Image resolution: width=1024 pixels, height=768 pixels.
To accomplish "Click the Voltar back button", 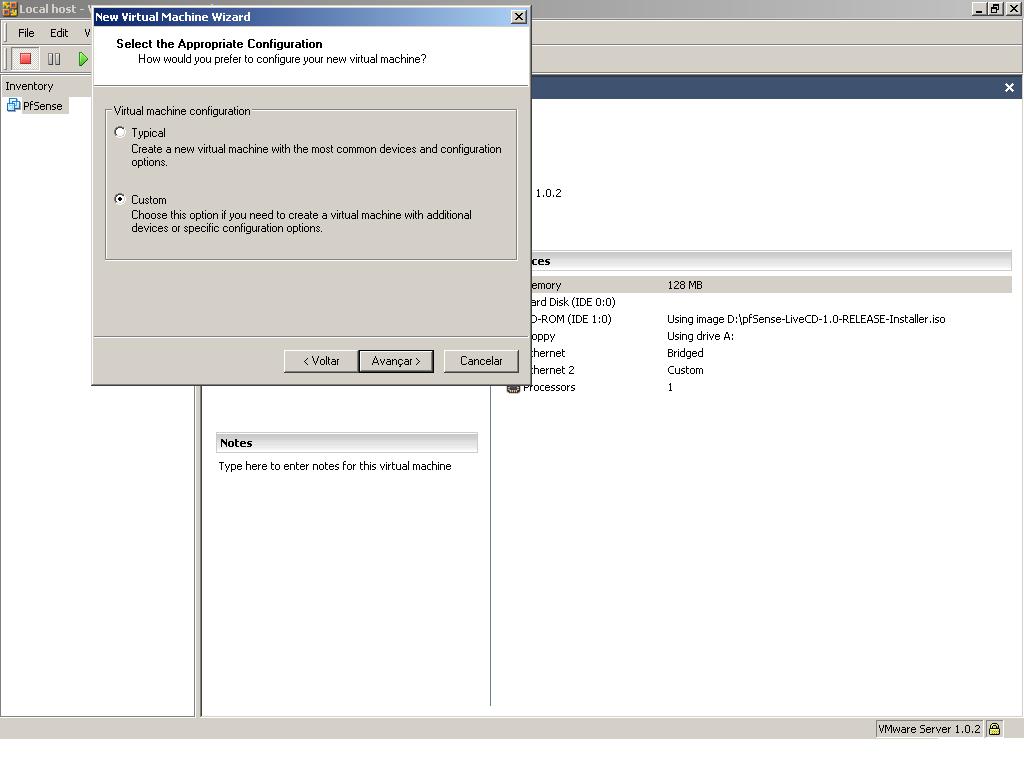I will 321,361.
